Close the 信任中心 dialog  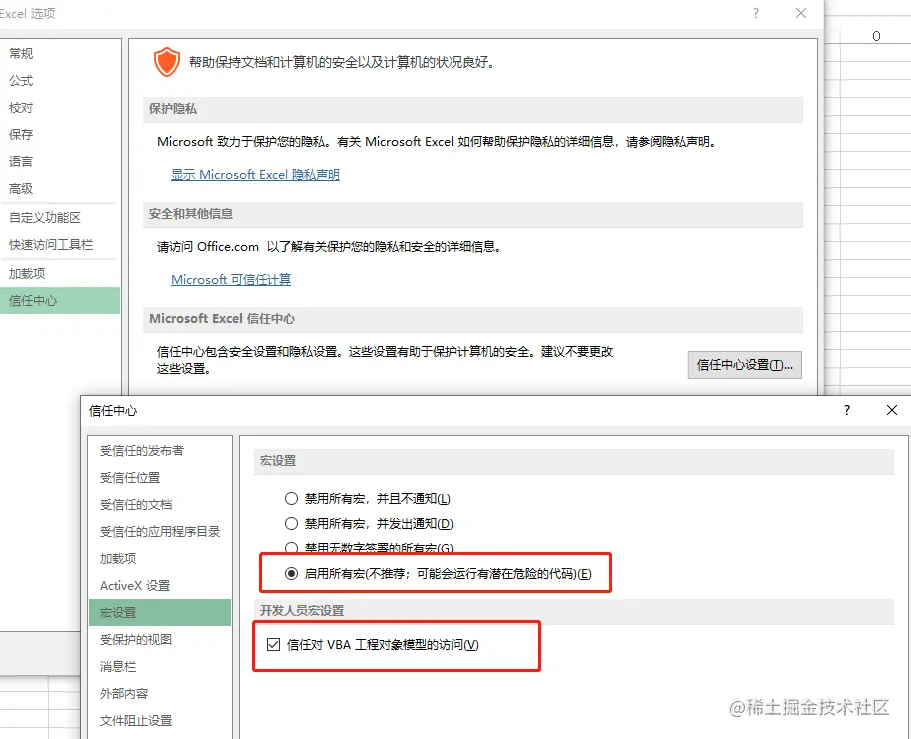(892, 410)
